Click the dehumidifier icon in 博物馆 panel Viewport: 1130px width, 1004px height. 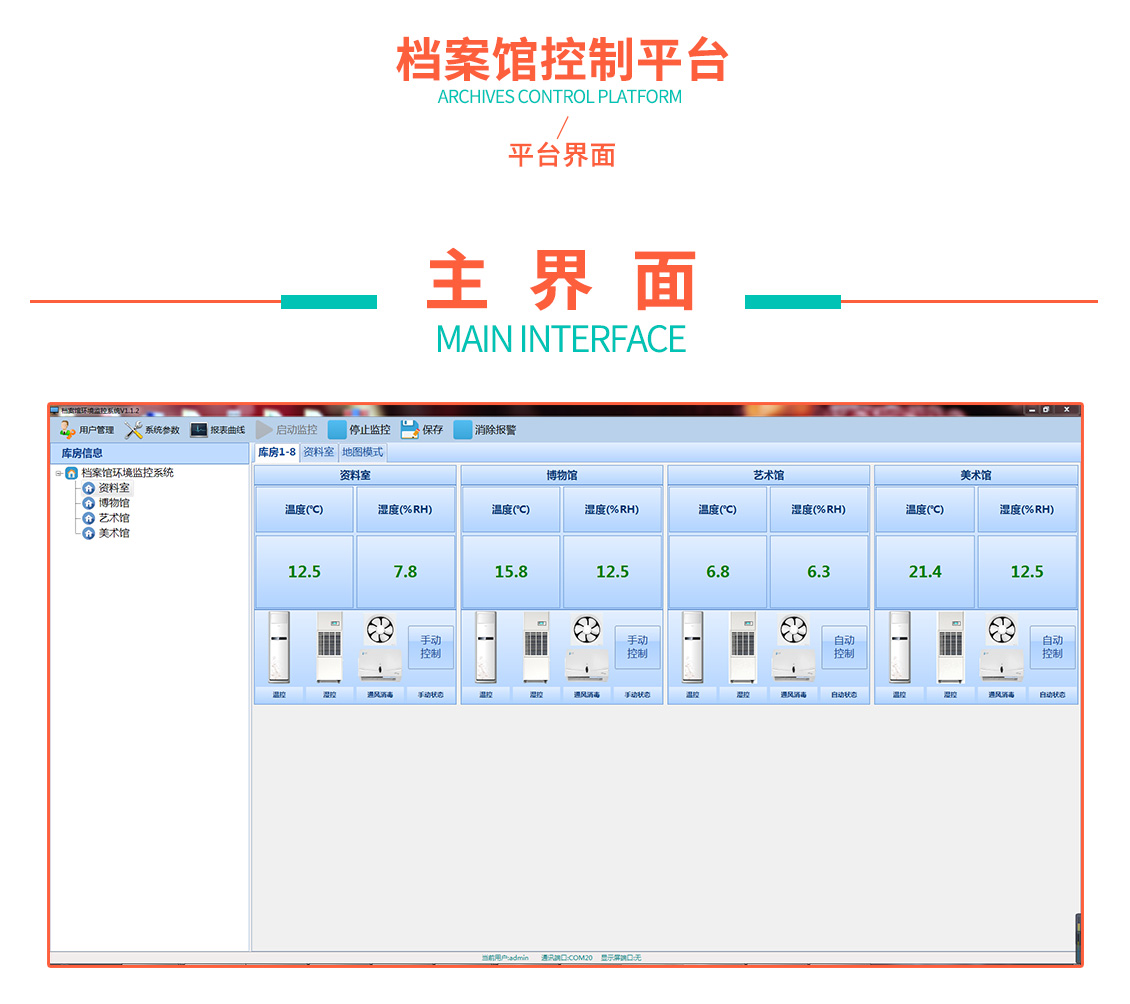tap(536, 647)
